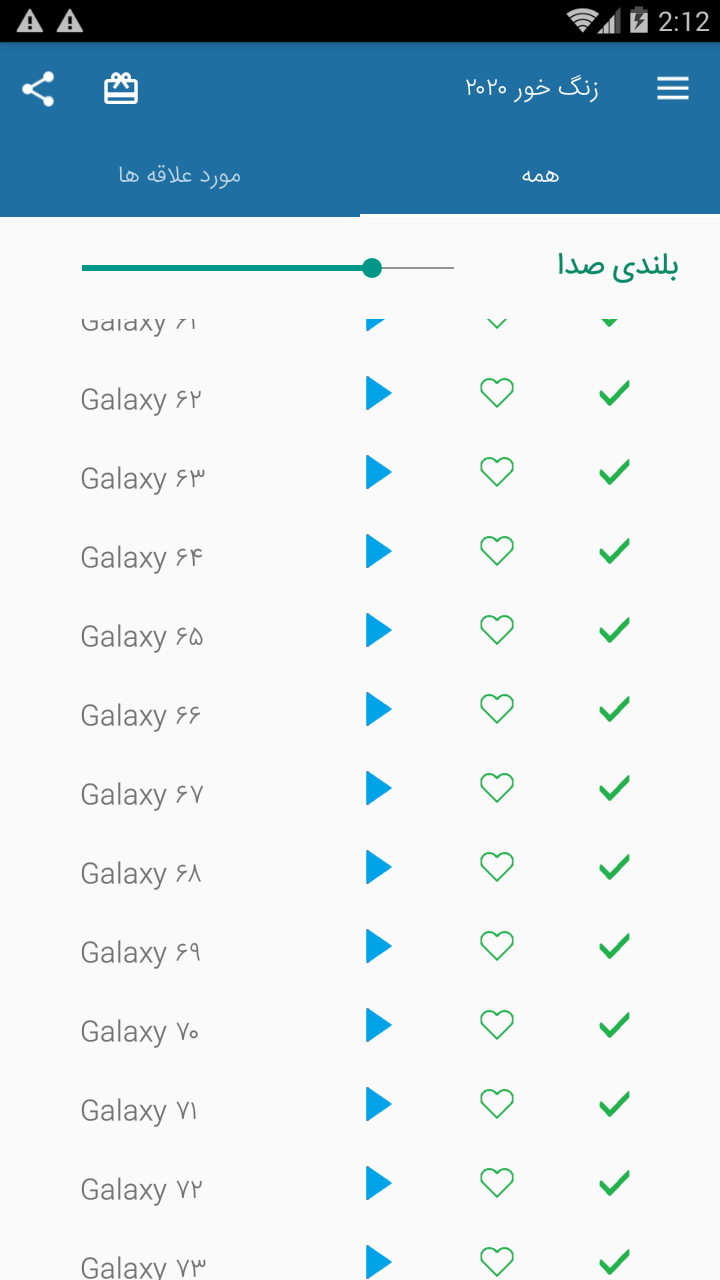Screen dimensions: 720x1280
Task: Favorite Galaxy ۶۳ with the heart icon
Action: tap(497, 472)
